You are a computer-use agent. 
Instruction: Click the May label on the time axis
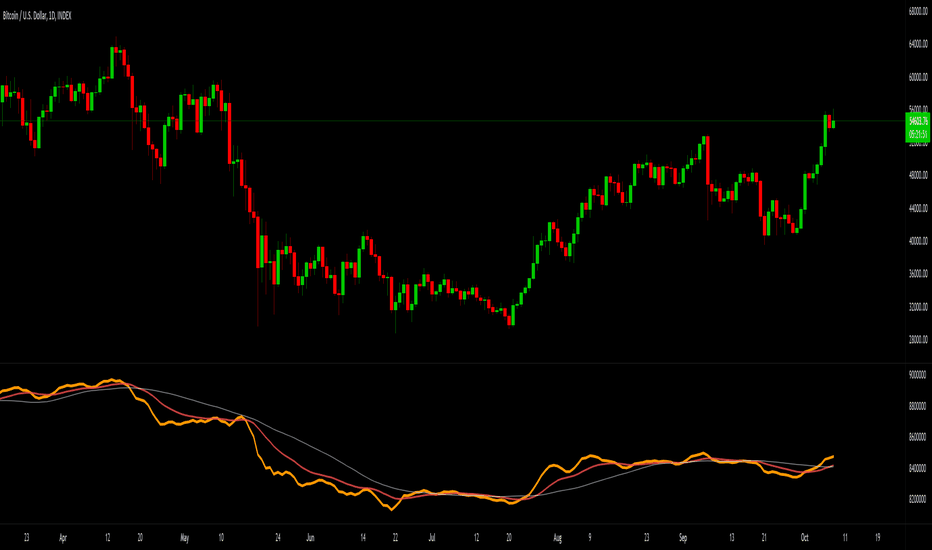tap(184, 538)
